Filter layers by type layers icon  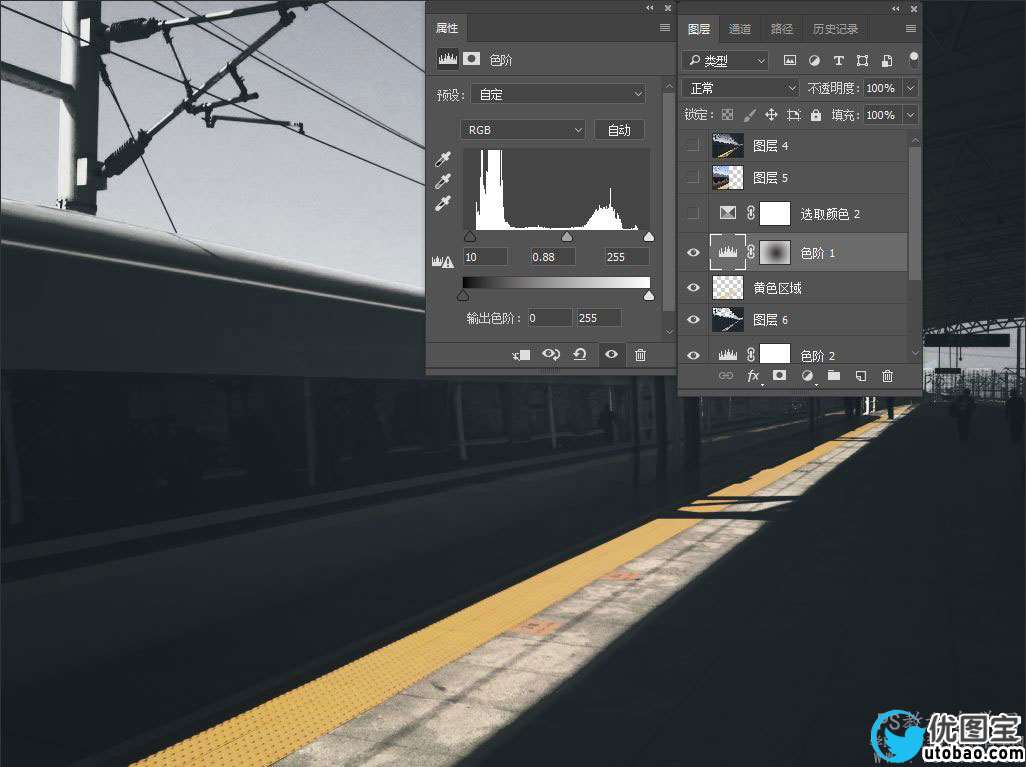click(838, 61)
